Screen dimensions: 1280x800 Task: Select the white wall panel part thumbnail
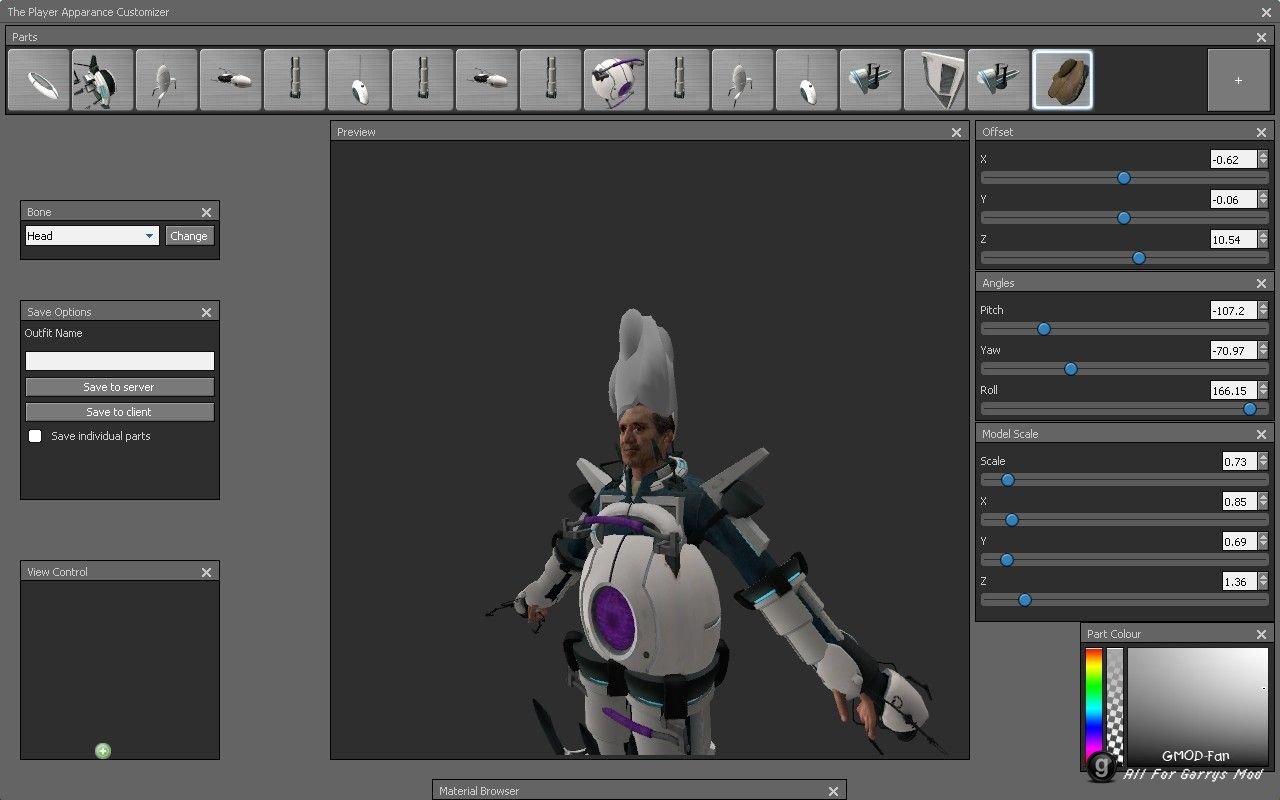[934, 80]
